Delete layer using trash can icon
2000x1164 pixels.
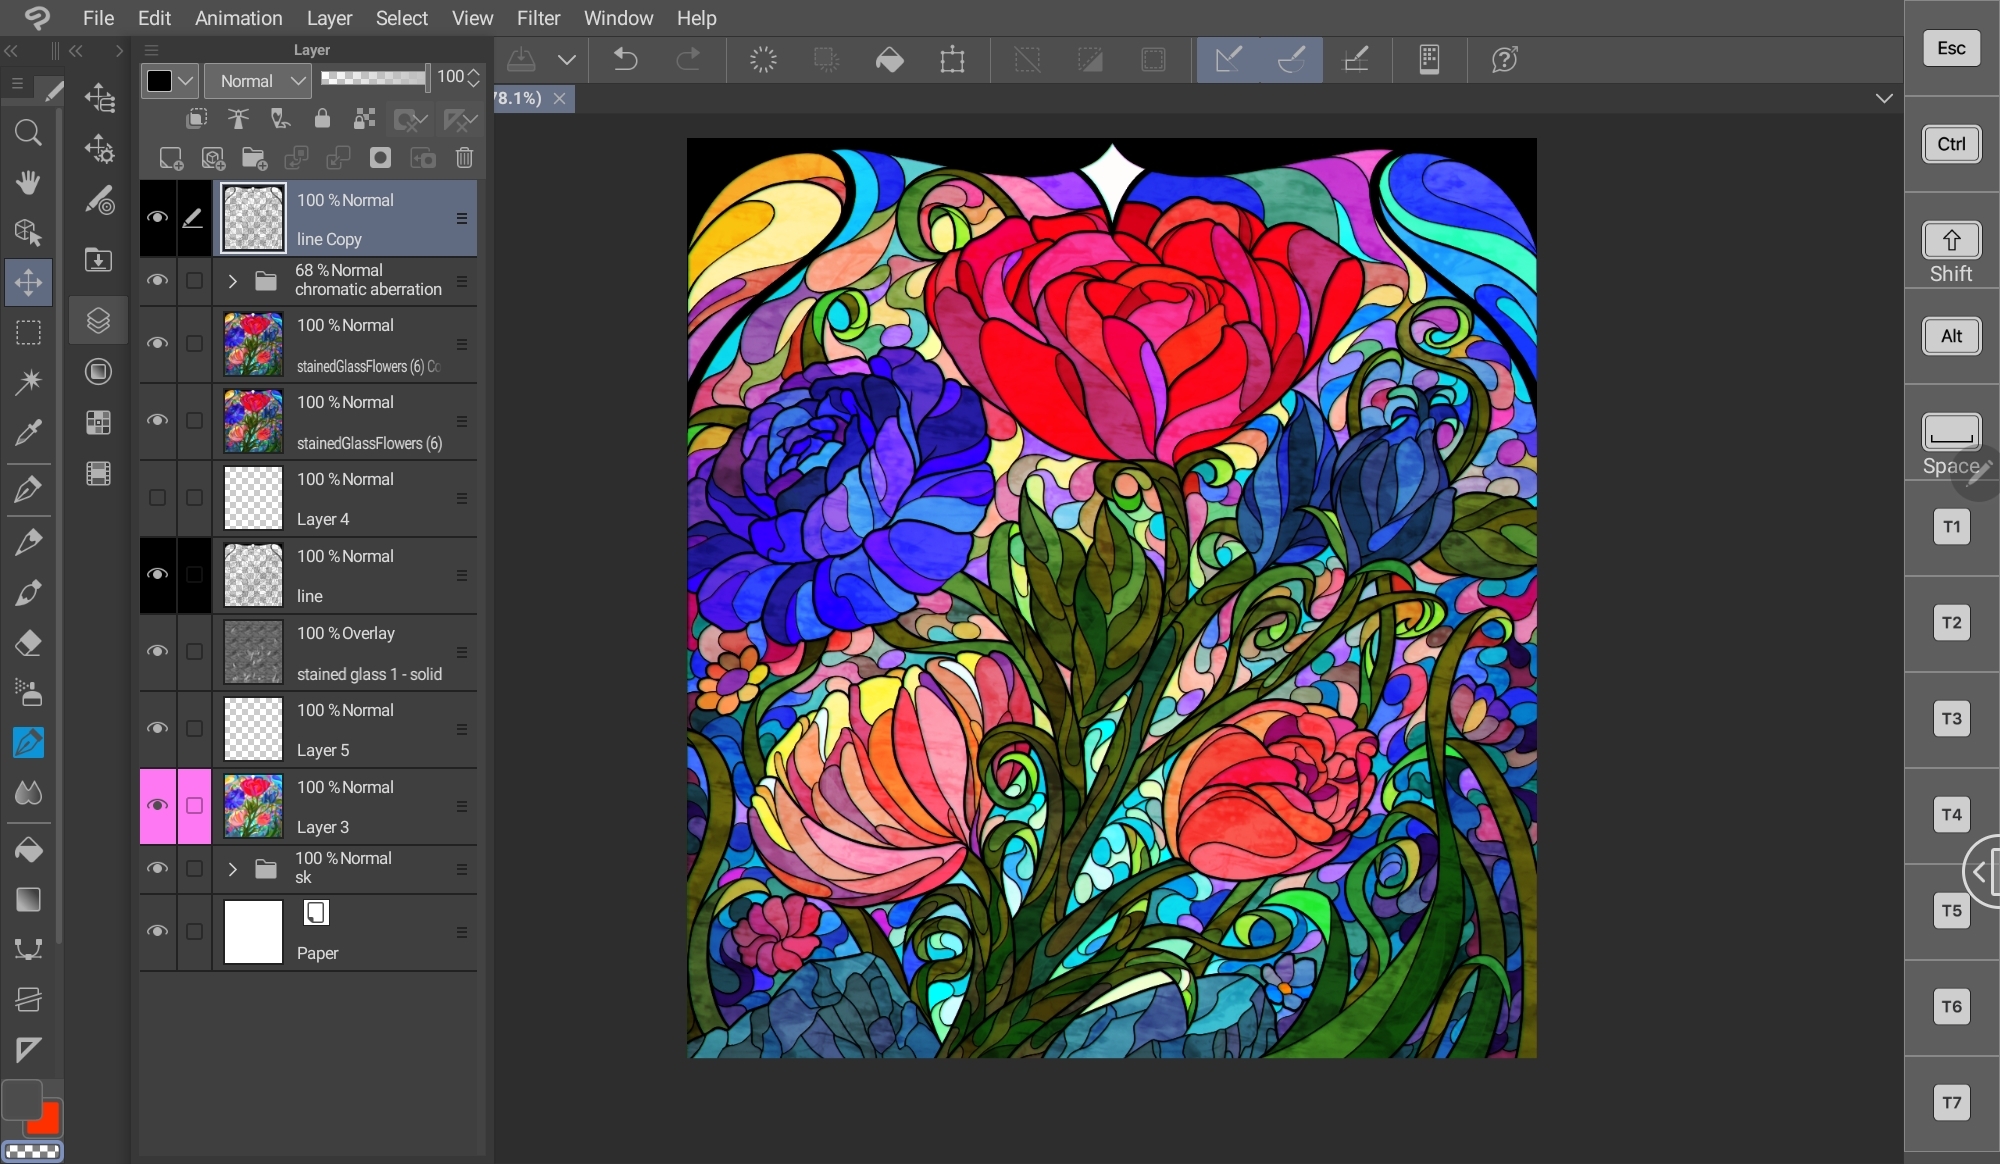(x=464, y=158)
